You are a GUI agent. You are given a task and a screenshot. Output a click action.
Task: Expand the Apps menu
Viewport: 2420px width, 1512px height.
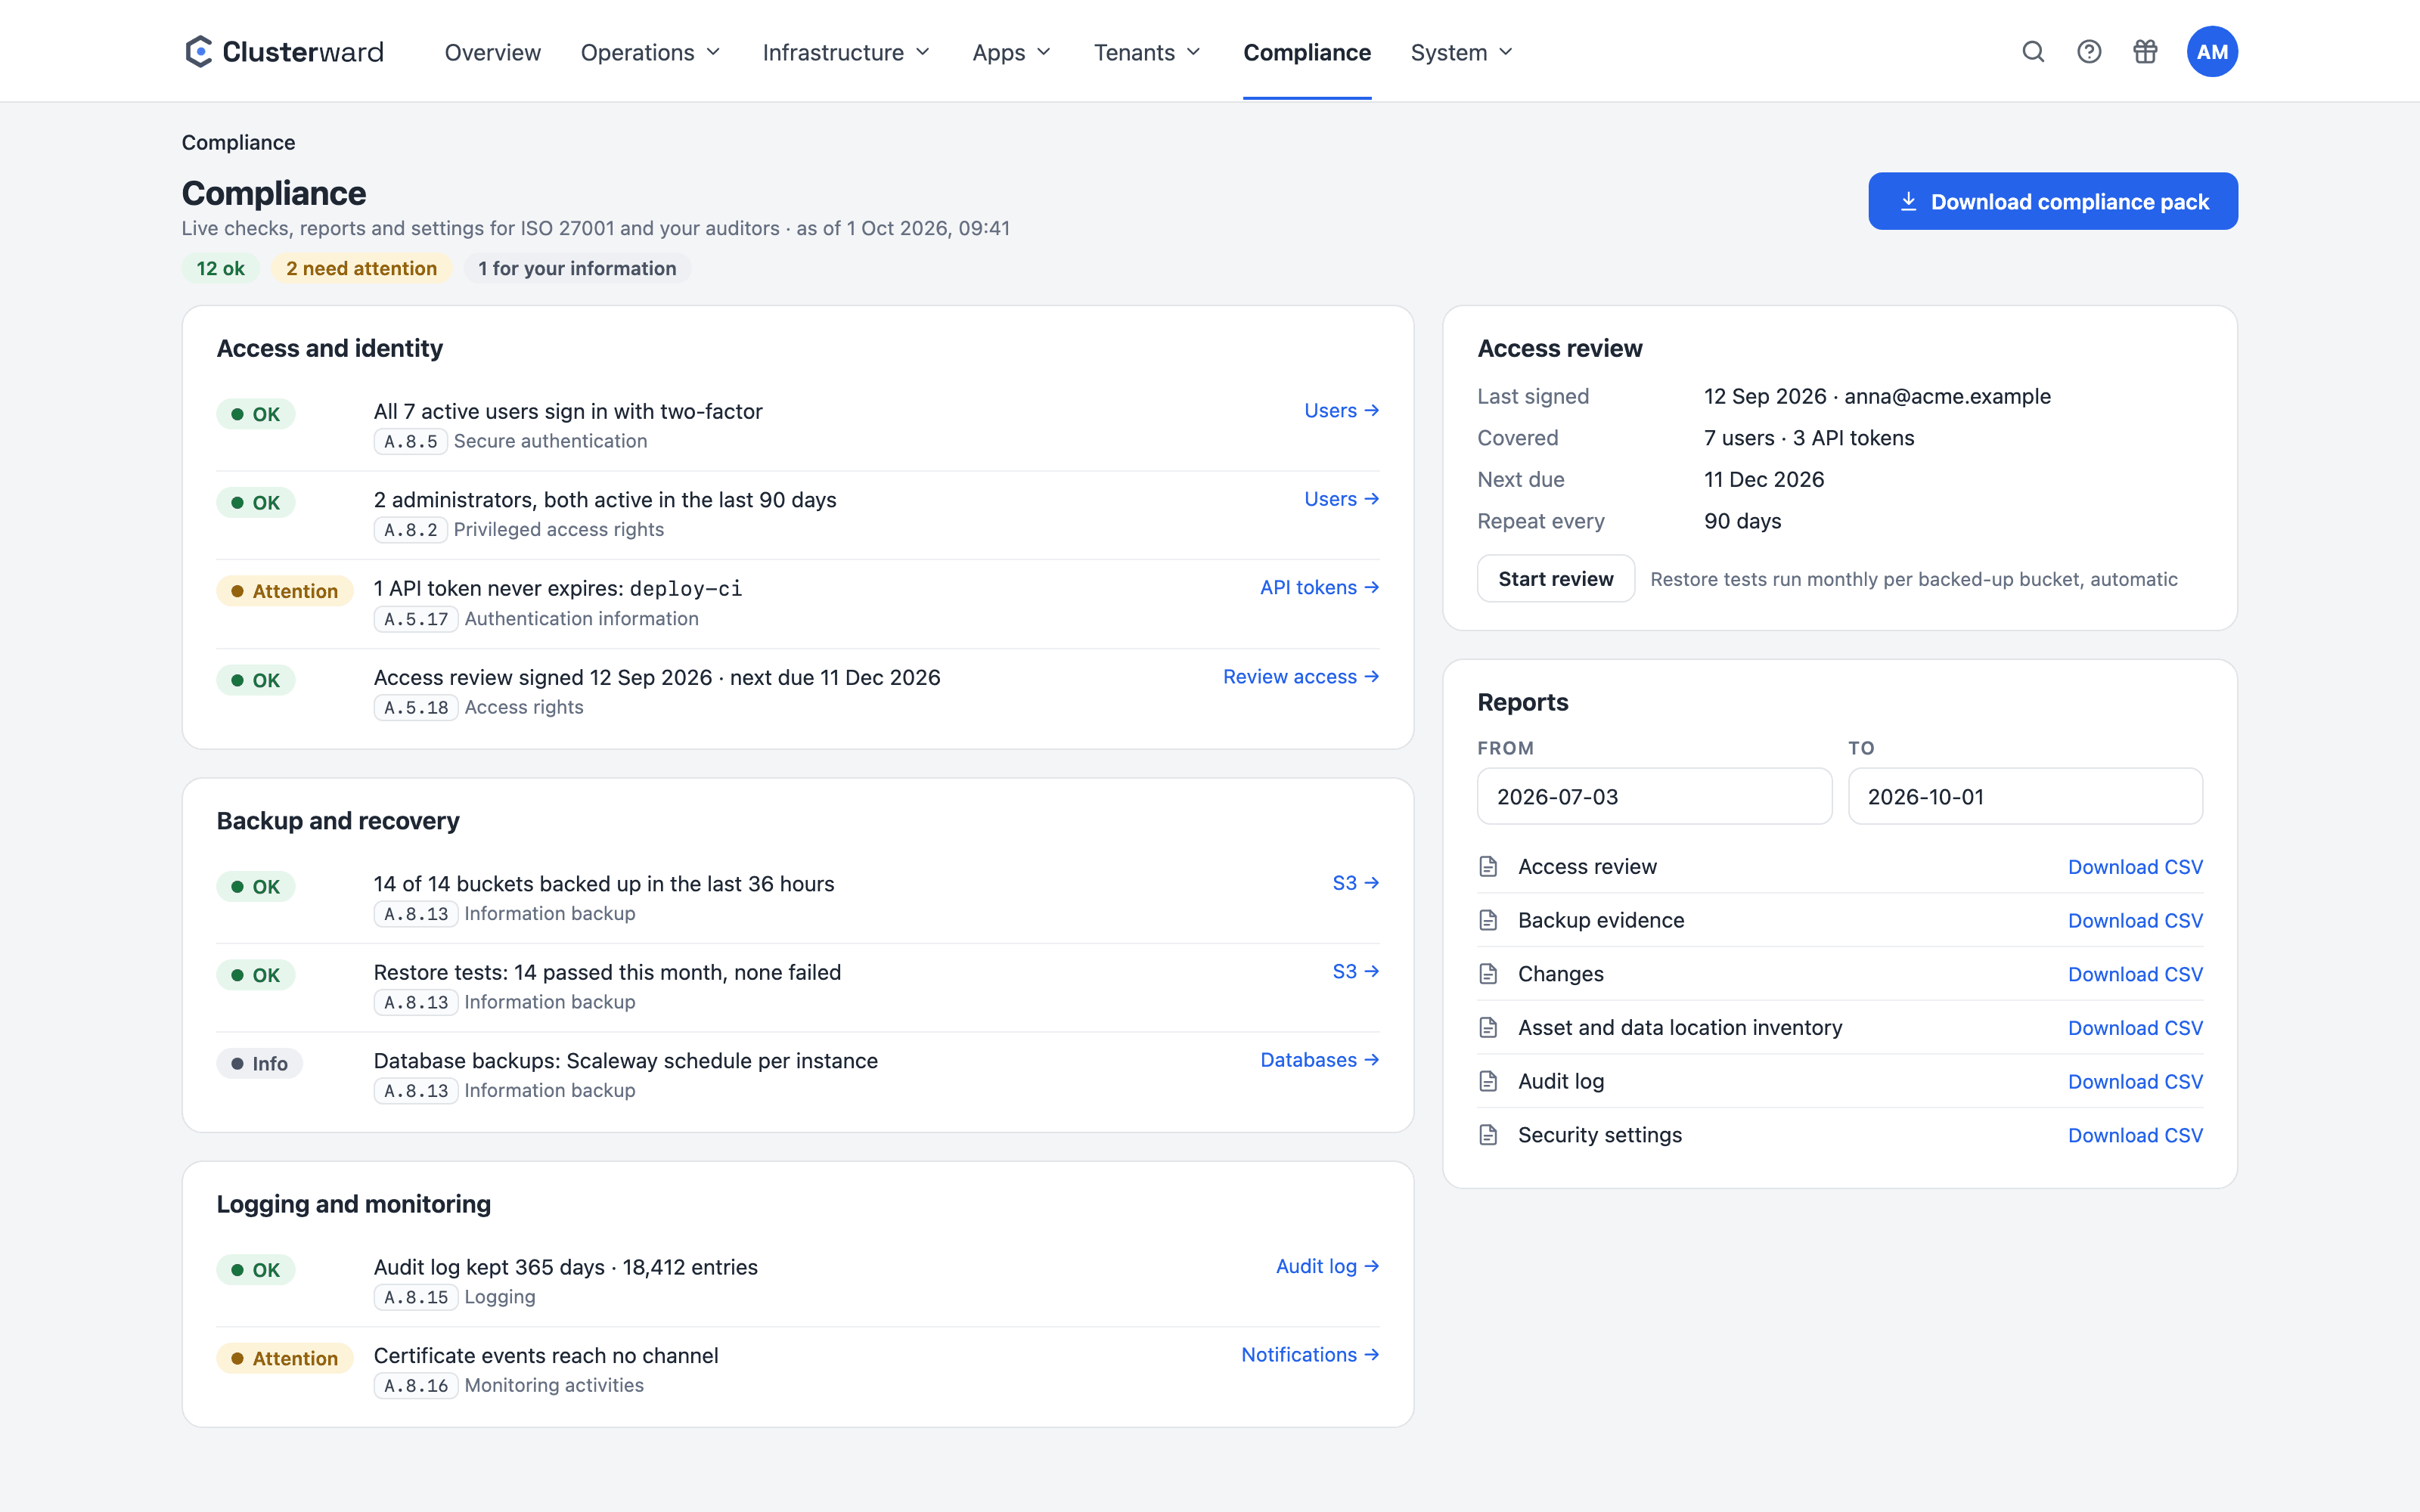(1011, 52)
